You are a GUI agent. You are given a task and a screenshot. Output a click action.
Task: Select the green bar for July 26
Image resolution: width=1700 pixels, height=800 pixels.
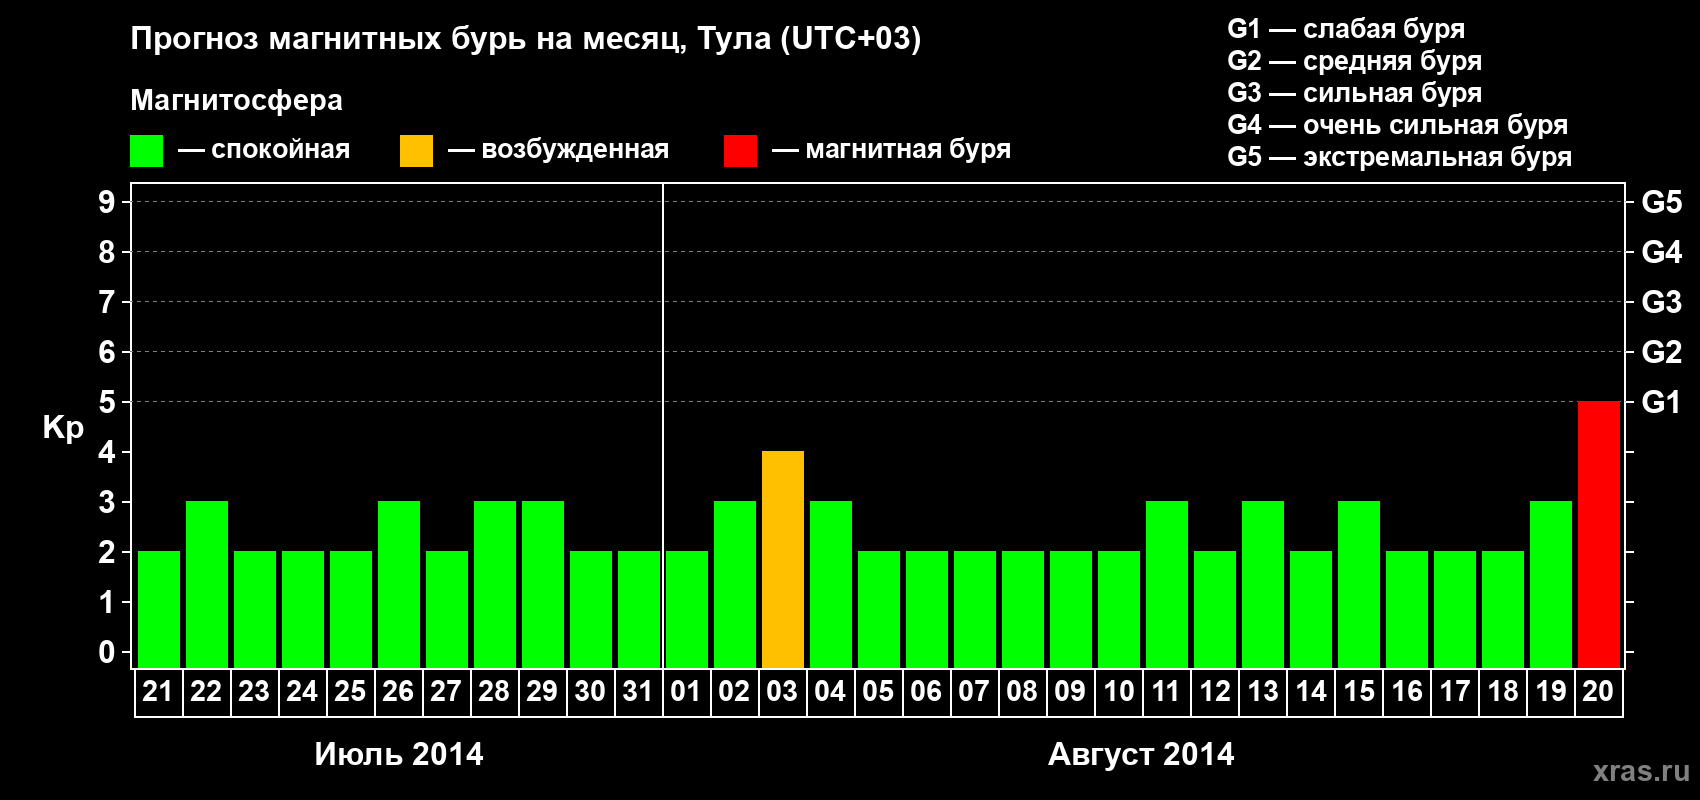(x=398, y=584)
